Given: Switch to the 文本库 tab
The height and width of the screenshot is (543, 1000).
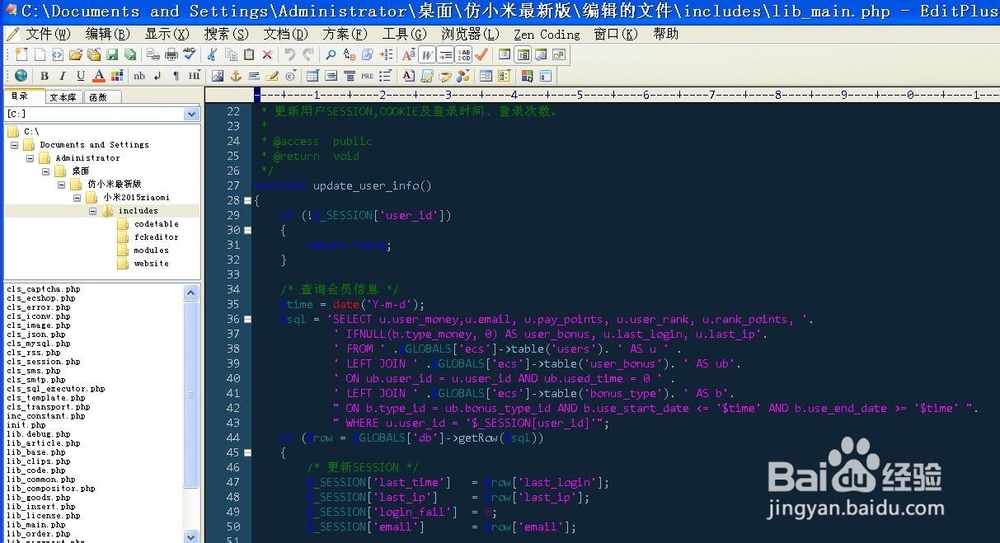Looking at the screenshot, I should click(x=62, y=97).
